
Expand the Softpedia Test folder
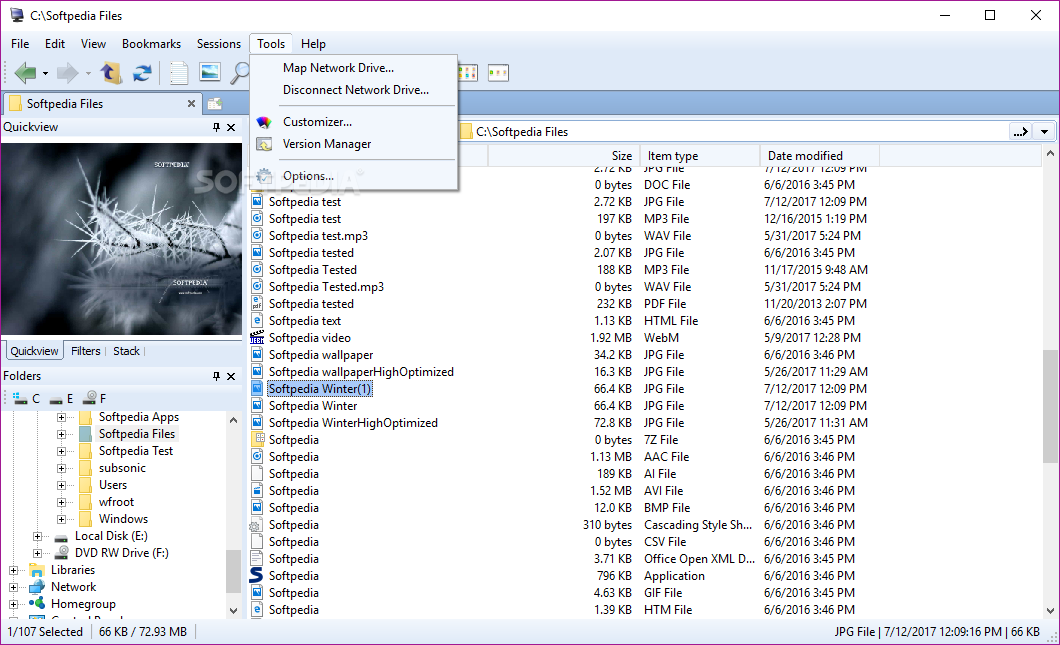pos(62,451)
